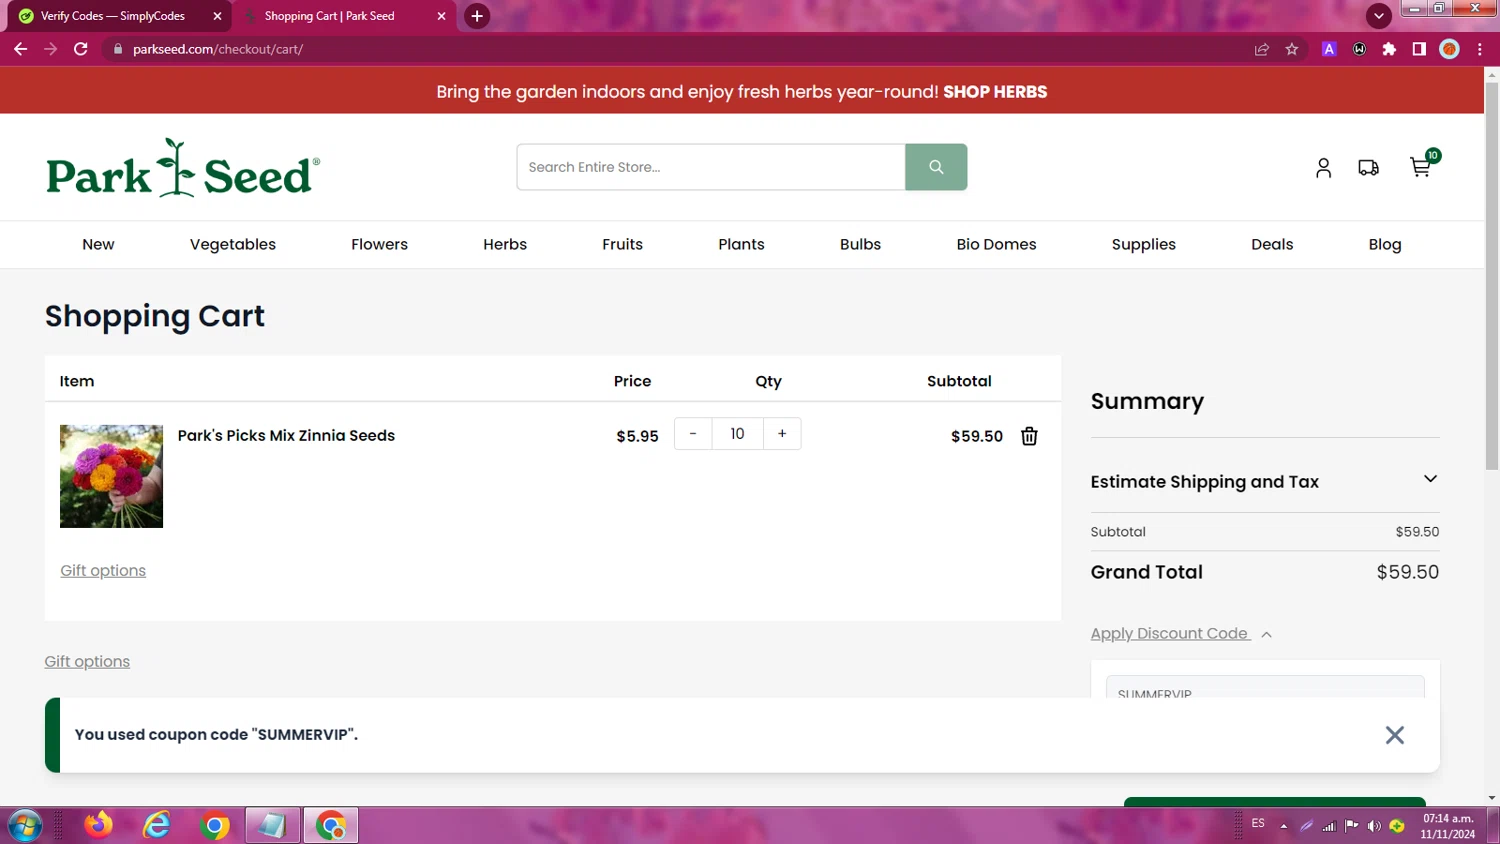Click the order tracking truck icon
The height and width of the screenshot is (844, 1500).
point(1369,168)
